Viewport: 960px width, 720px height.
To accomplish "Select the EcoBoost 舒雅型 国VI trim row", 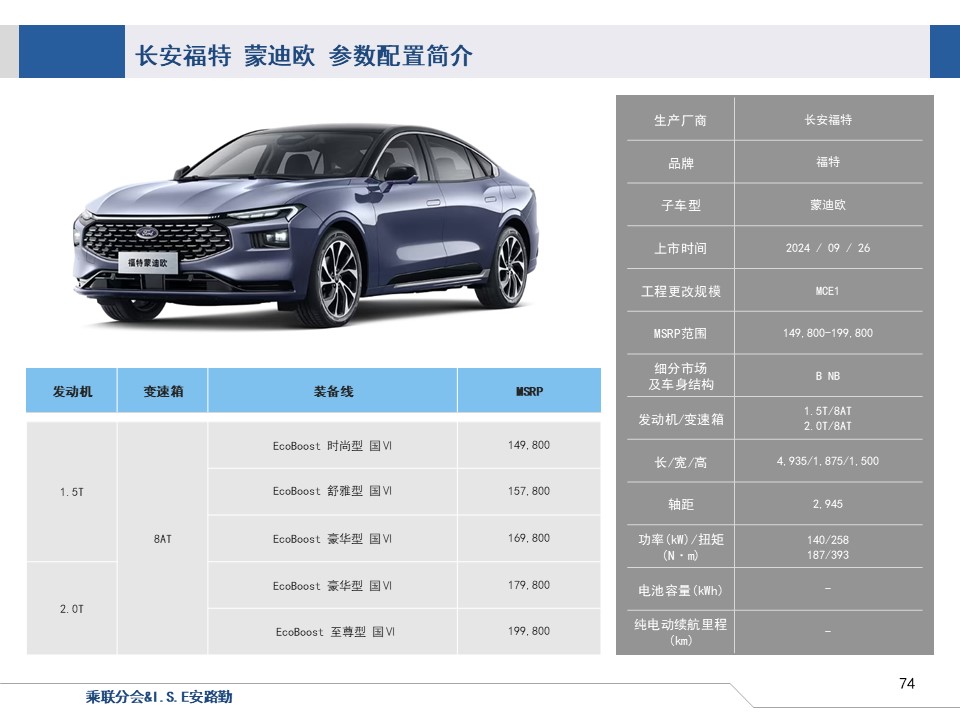I will click(332, 491).
